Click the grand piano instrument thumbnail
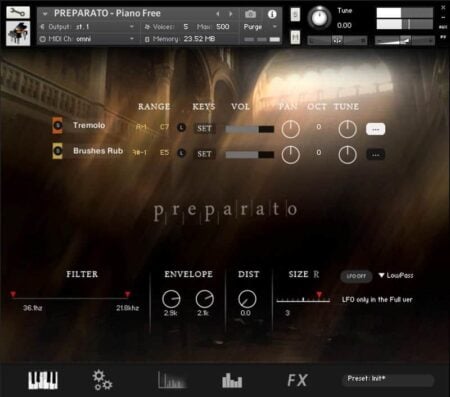This screenshot has width=450, height=397. click(18, 33)
